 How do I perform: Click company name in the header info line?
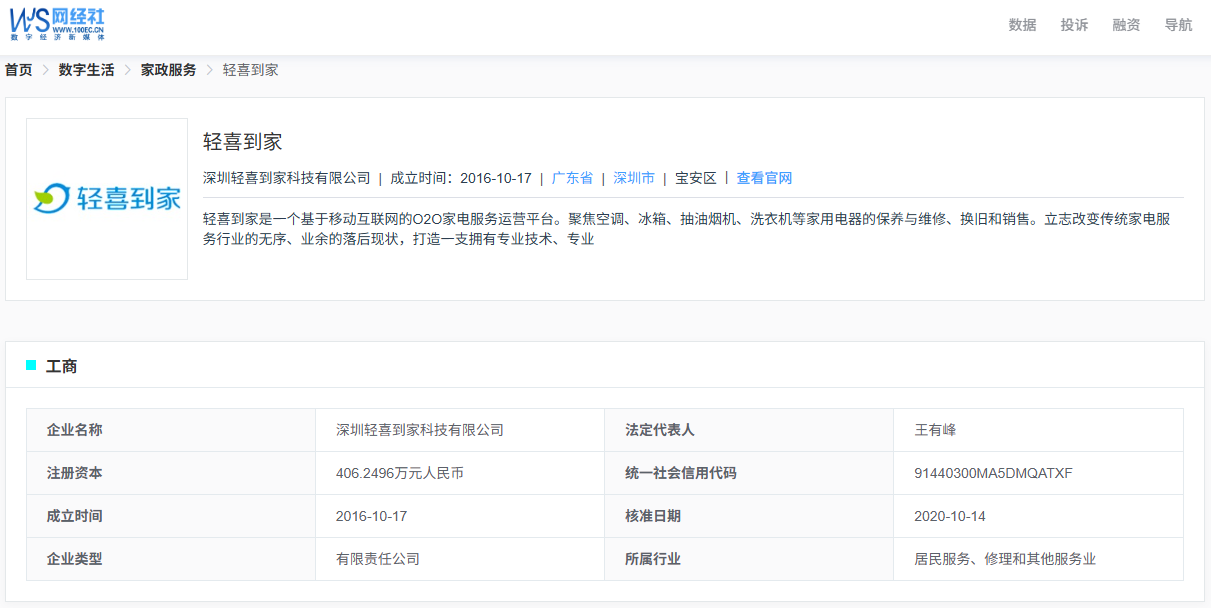click(287, 178)
